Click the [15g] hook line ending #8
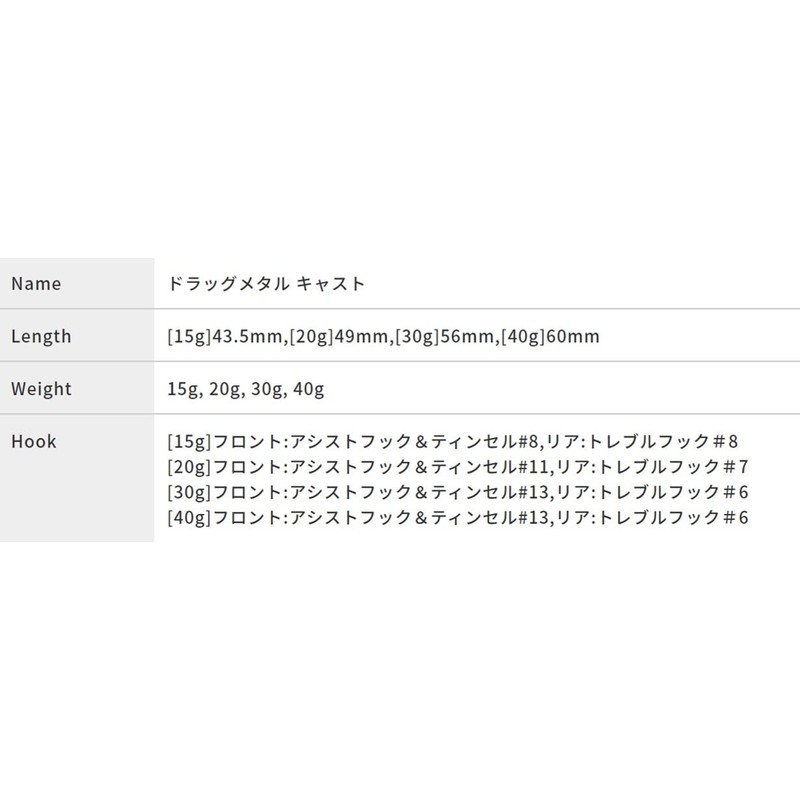 pyautogui.click(x=453, y=441)
